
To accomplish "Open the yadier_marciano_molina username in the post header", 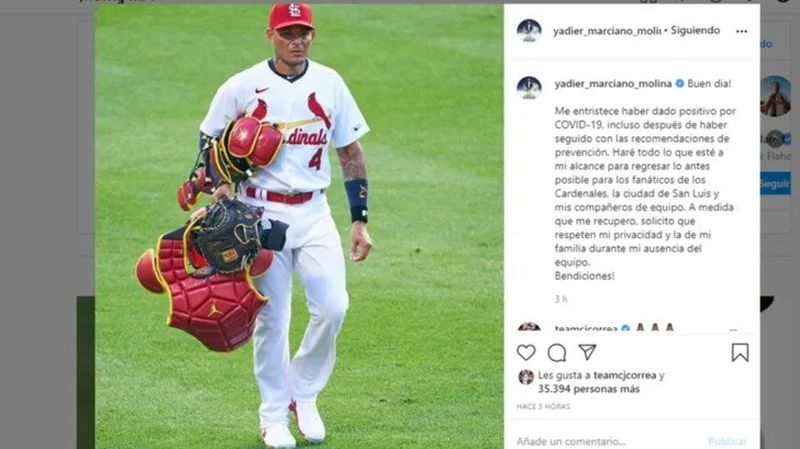I will coord(607,31).
